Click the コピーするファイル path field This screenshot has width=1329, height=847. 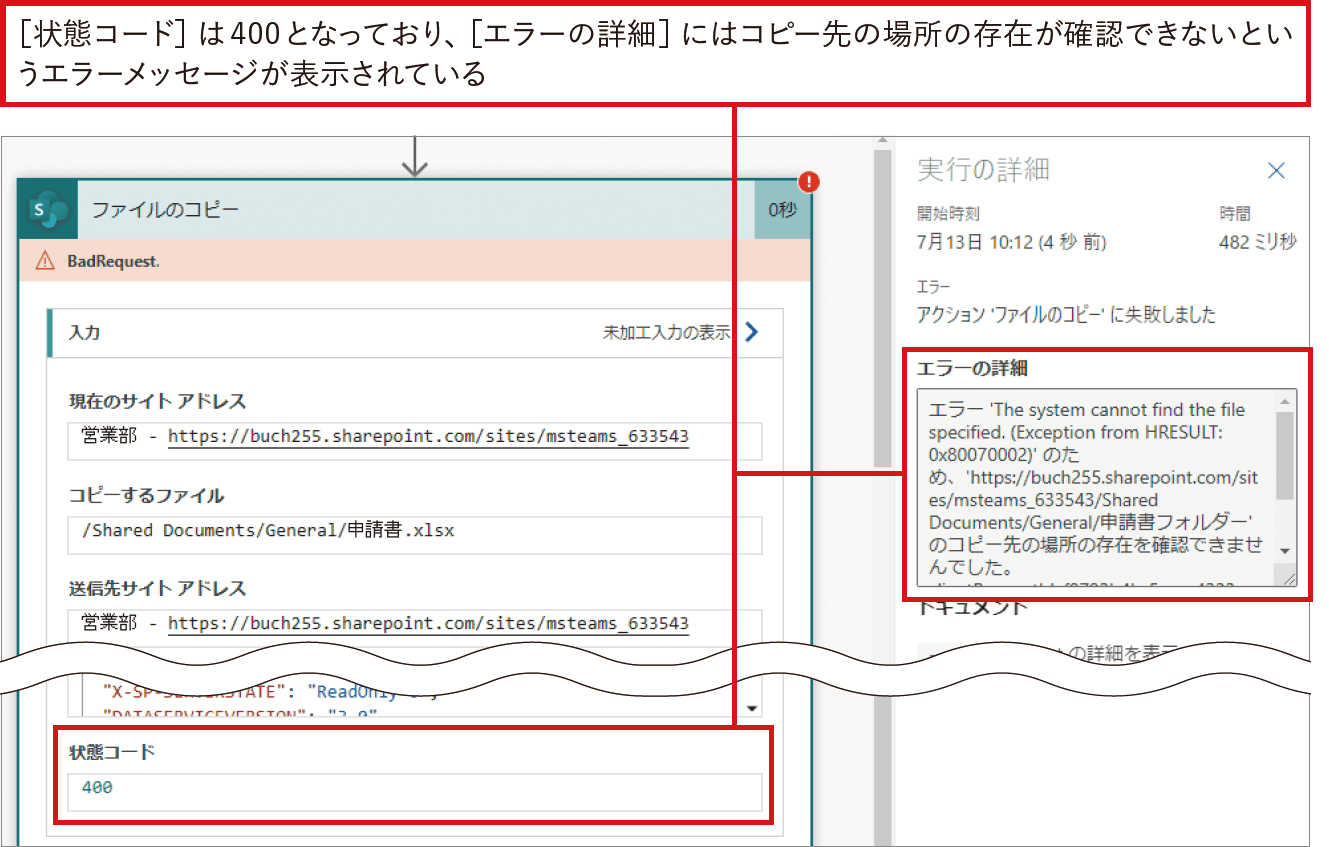[415, 535]
